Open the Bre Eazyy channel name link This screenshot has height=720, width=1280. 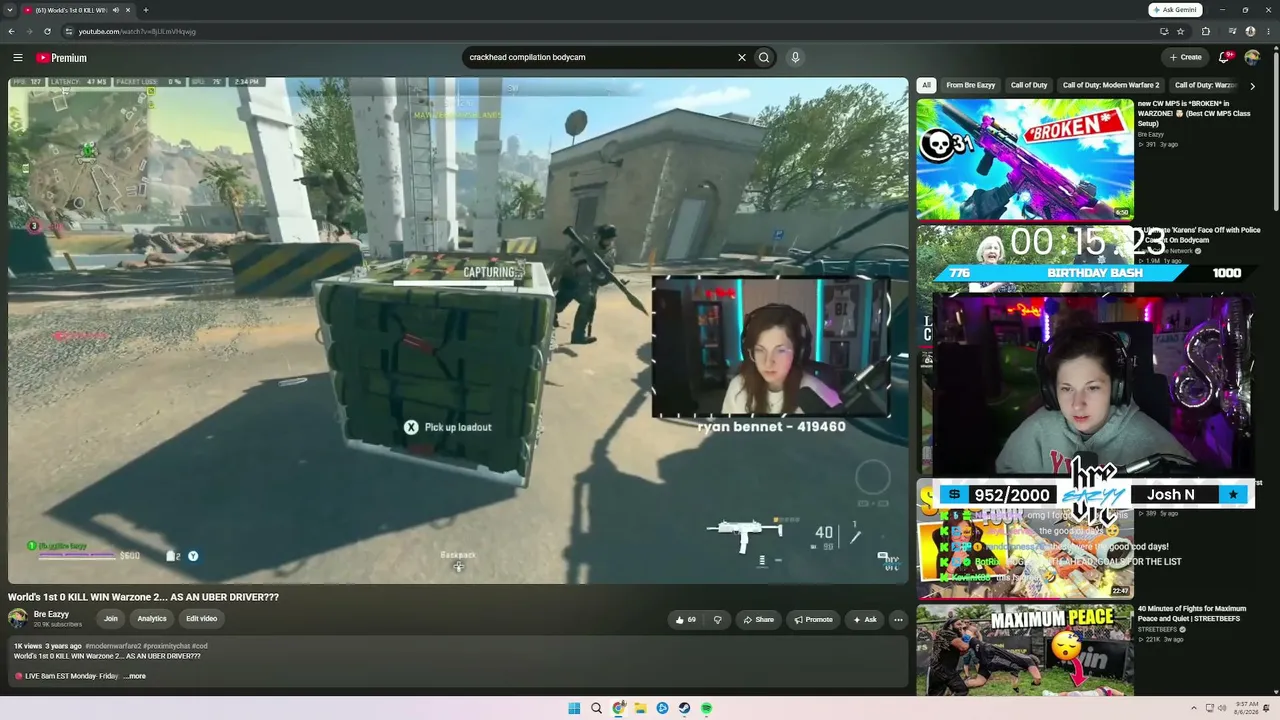tap(51, 614)
